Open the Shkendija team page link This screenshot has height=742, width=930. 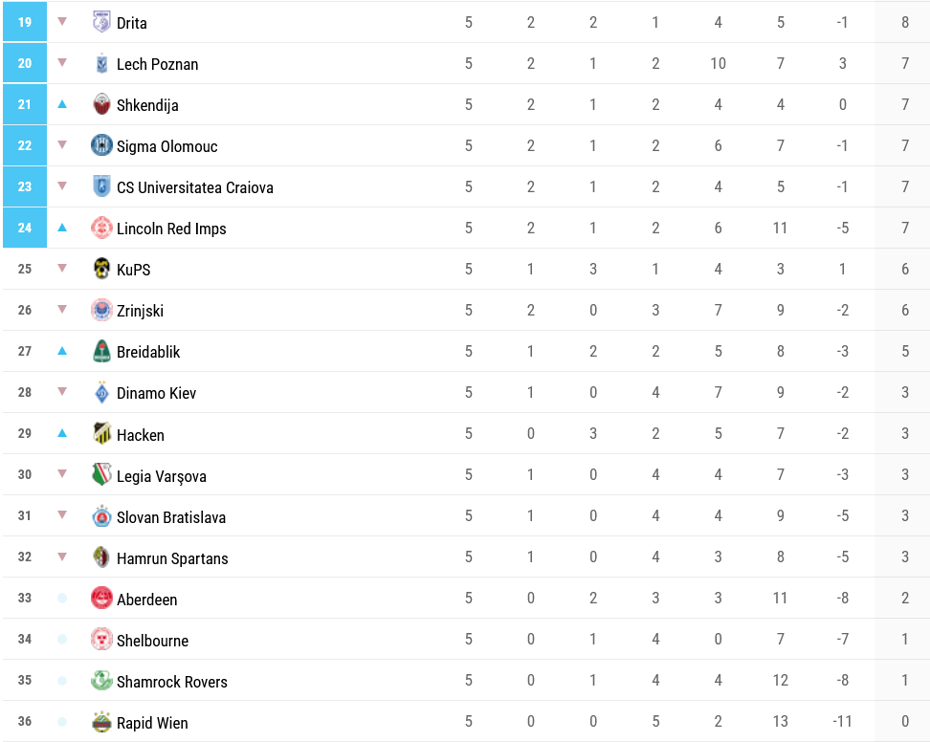147,105
